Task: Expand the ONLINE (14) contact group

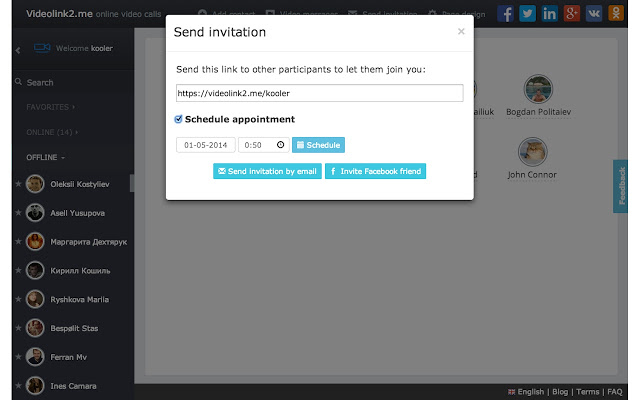Action: 52,131
